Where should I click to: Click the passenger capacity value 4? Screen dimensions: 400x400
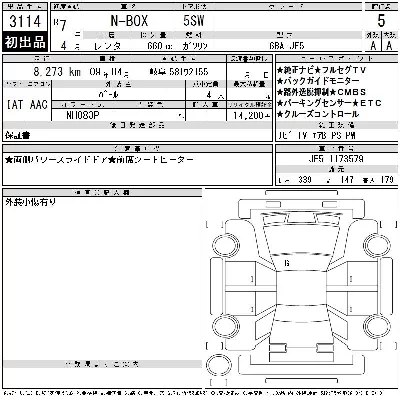(209, 95)
